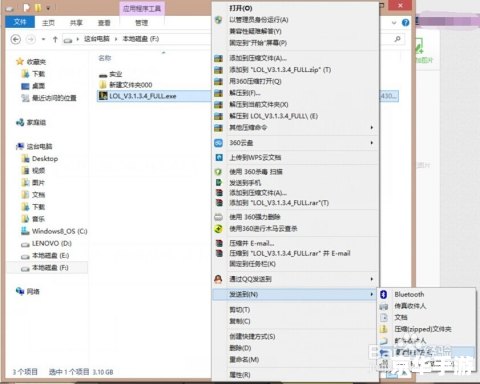Click the properties icon in quick access toolbar
This screenshot has height=384, width=480.
pos(26,7)
